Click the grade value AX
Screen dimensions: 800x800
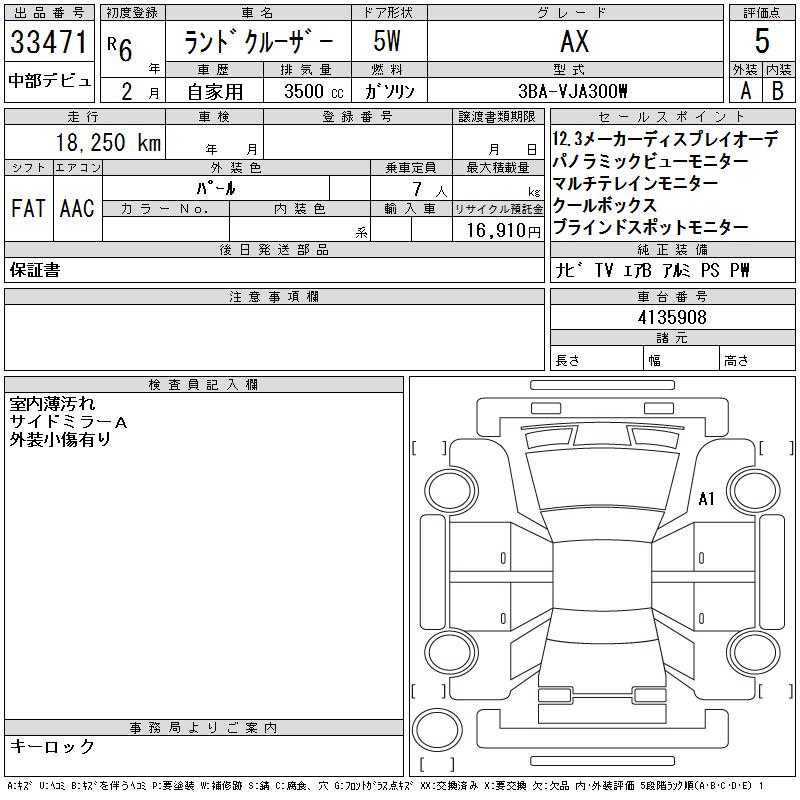point(574,41)
